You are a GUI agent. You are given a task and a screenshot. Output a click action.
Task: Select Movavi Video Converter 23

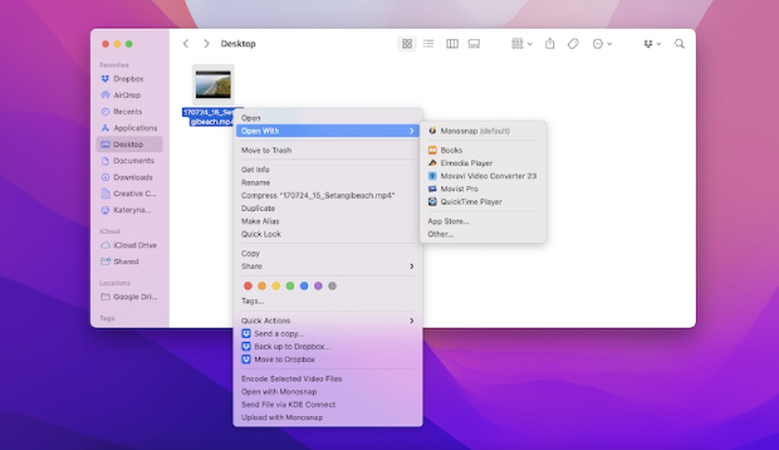[x=487, y=176]
